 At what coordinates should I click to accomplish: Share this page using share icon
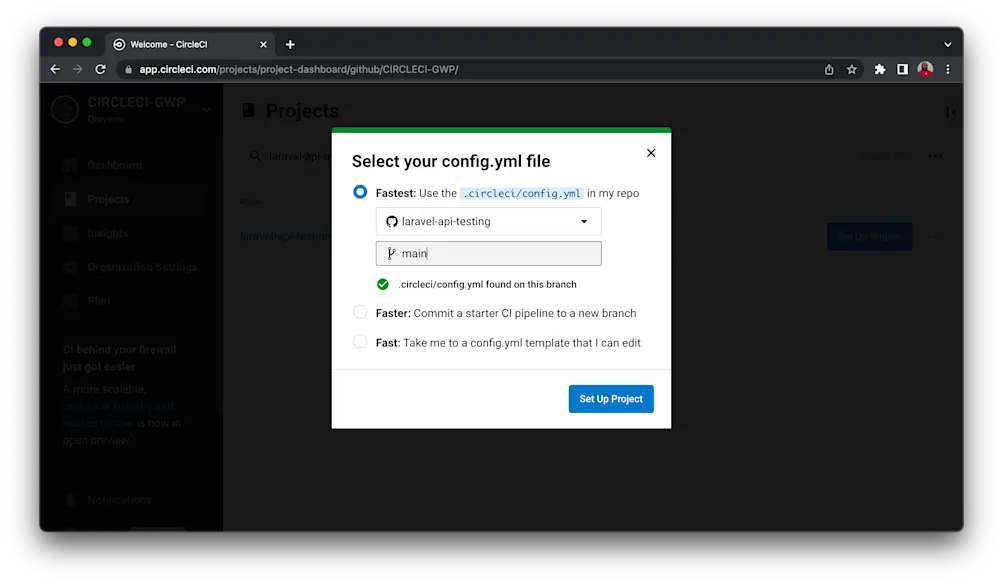click(829, 69)
